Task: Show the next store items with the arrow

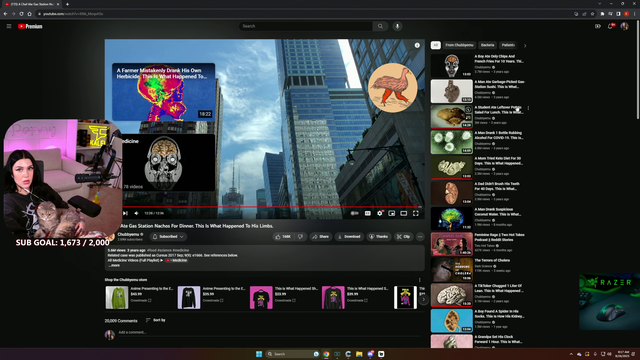Action: tap(423, 299)
